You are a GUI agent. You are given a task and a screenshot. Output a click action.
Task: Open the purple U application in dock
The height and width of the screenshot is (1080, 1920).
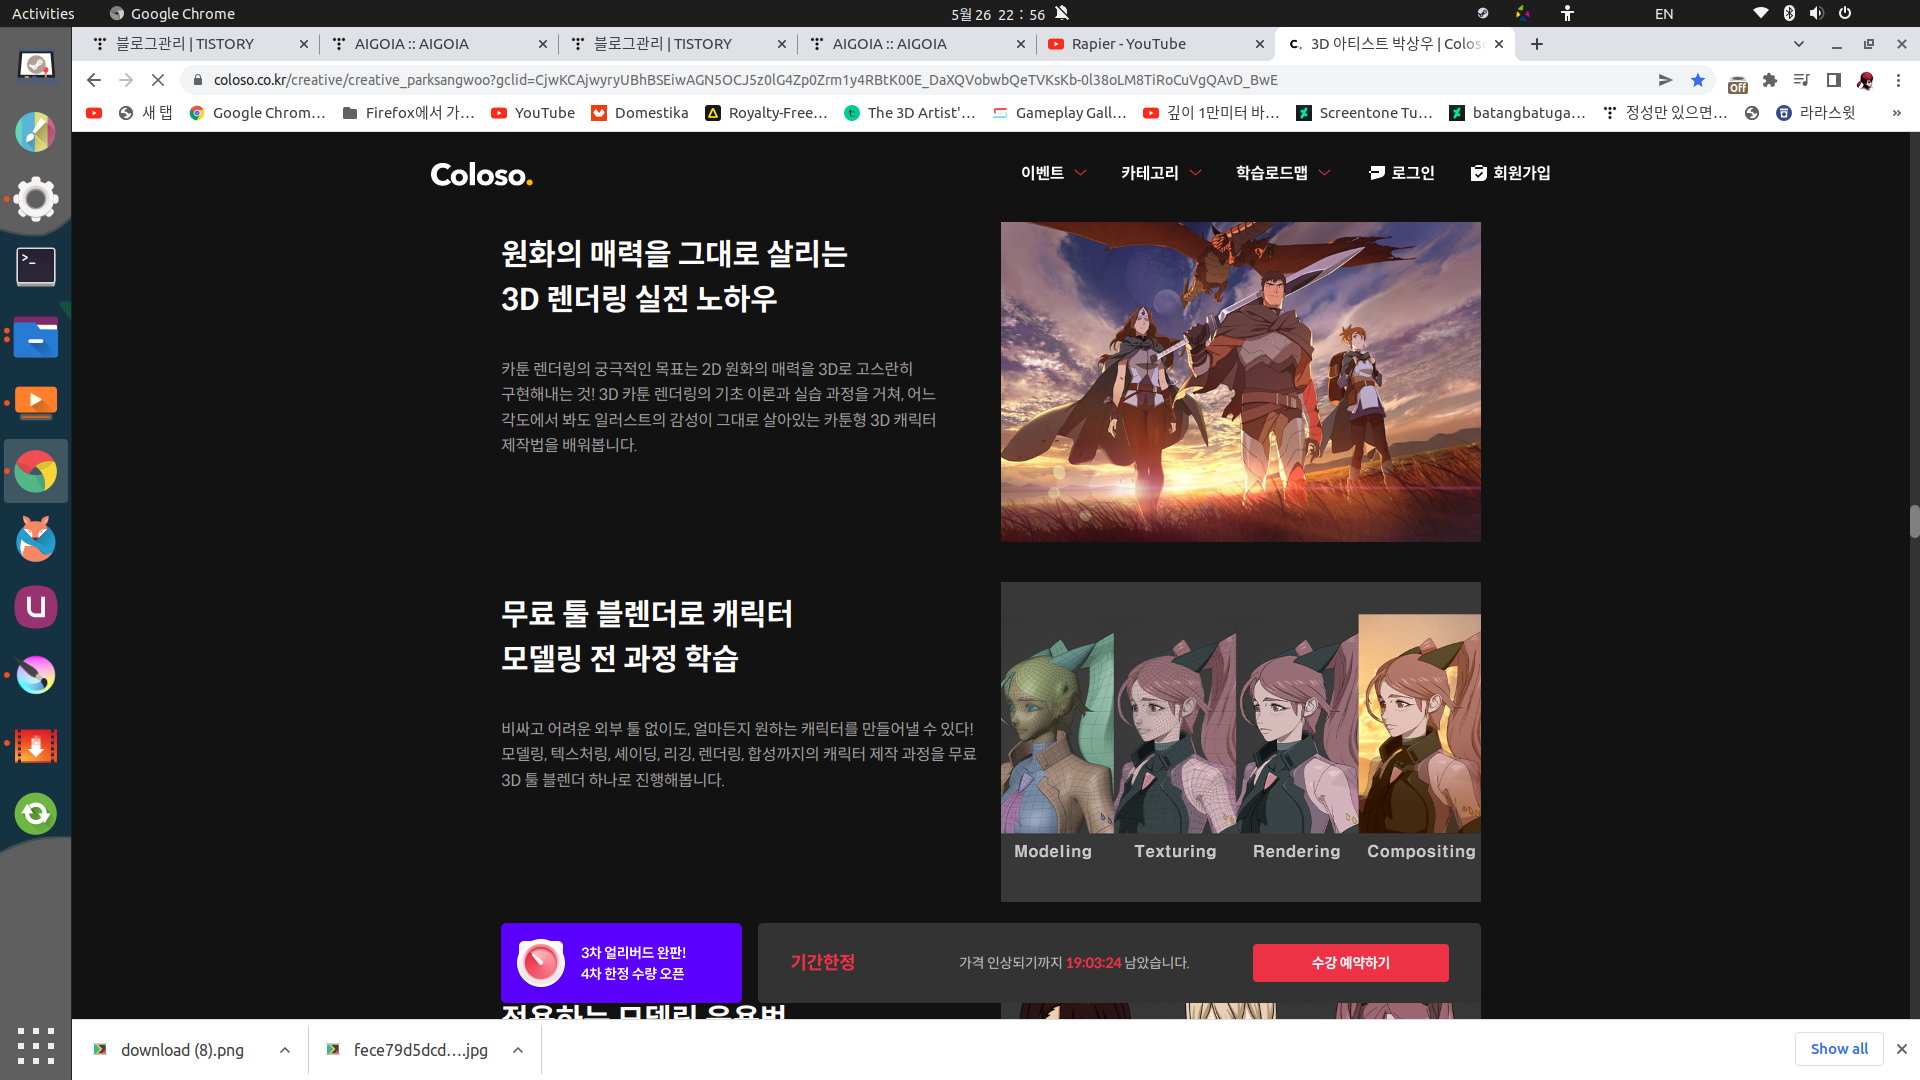point(36,607)
